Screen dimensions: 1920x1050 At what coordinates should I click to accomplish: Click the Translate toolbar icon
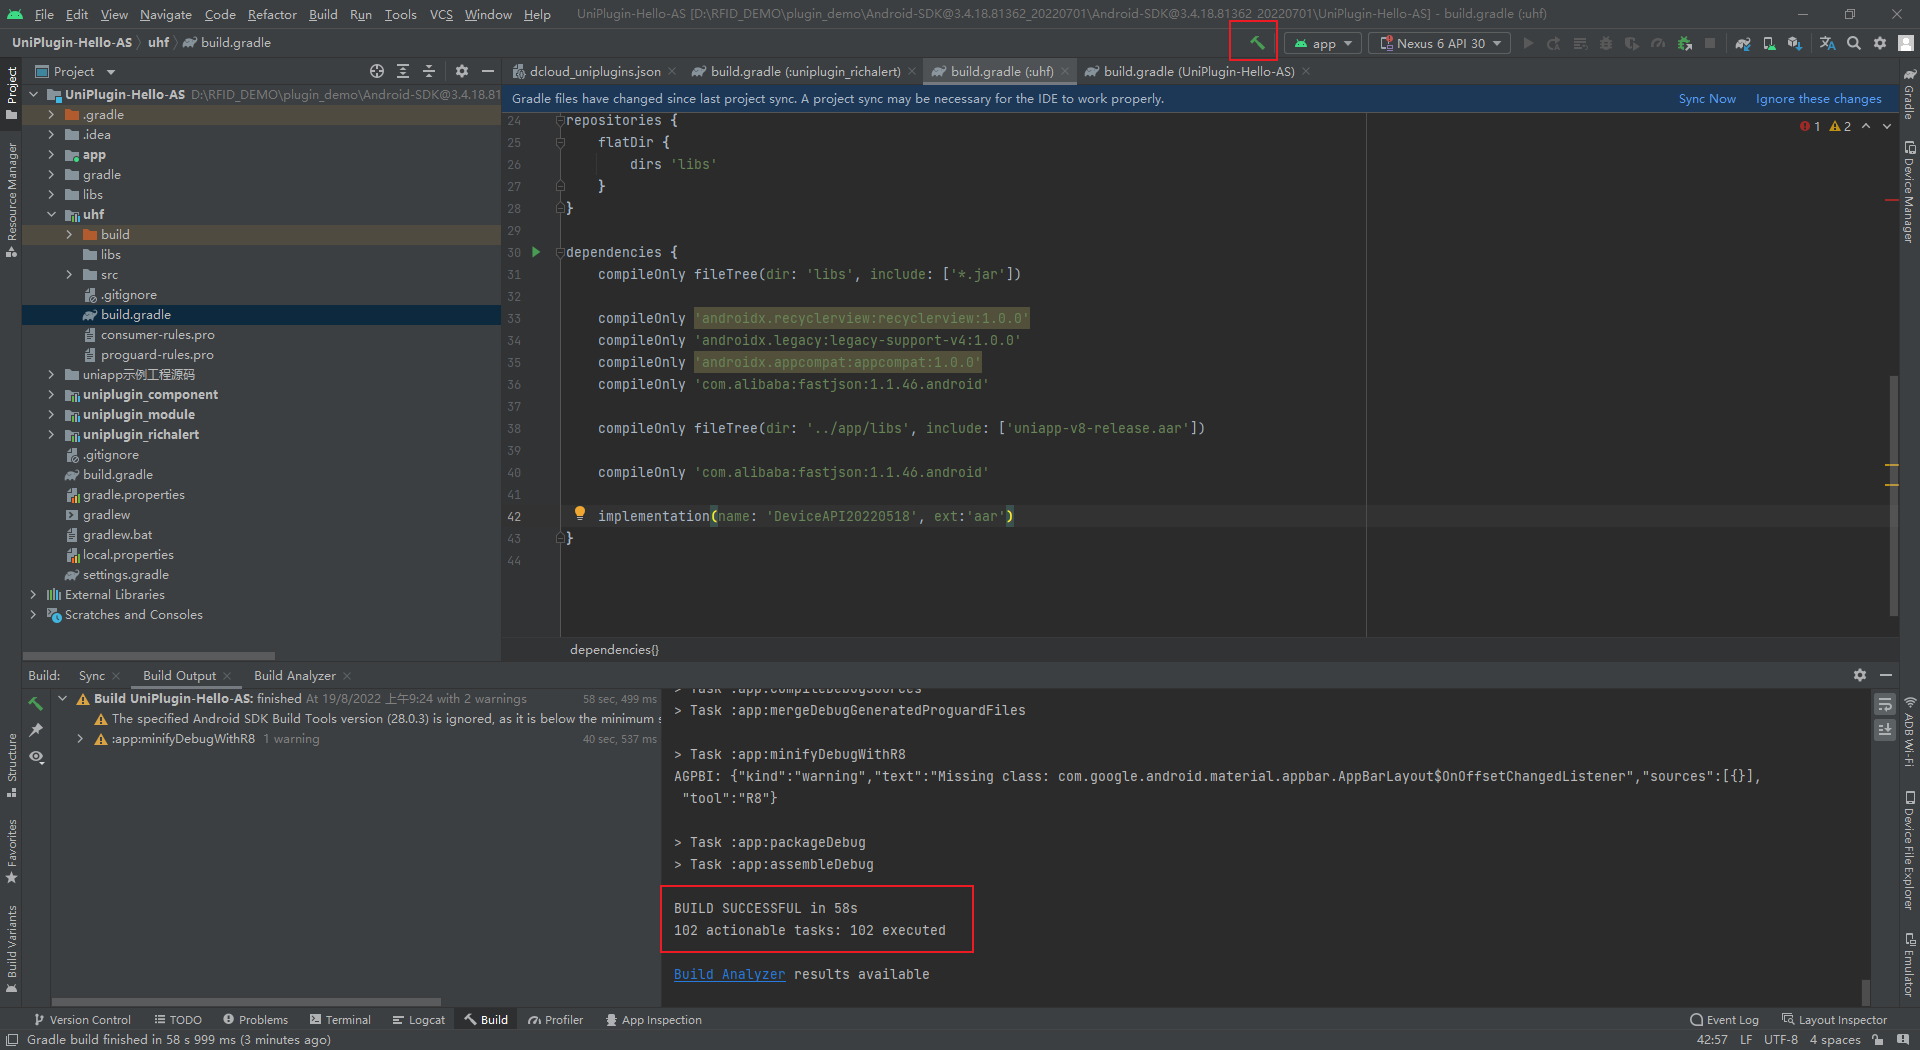1827,43
